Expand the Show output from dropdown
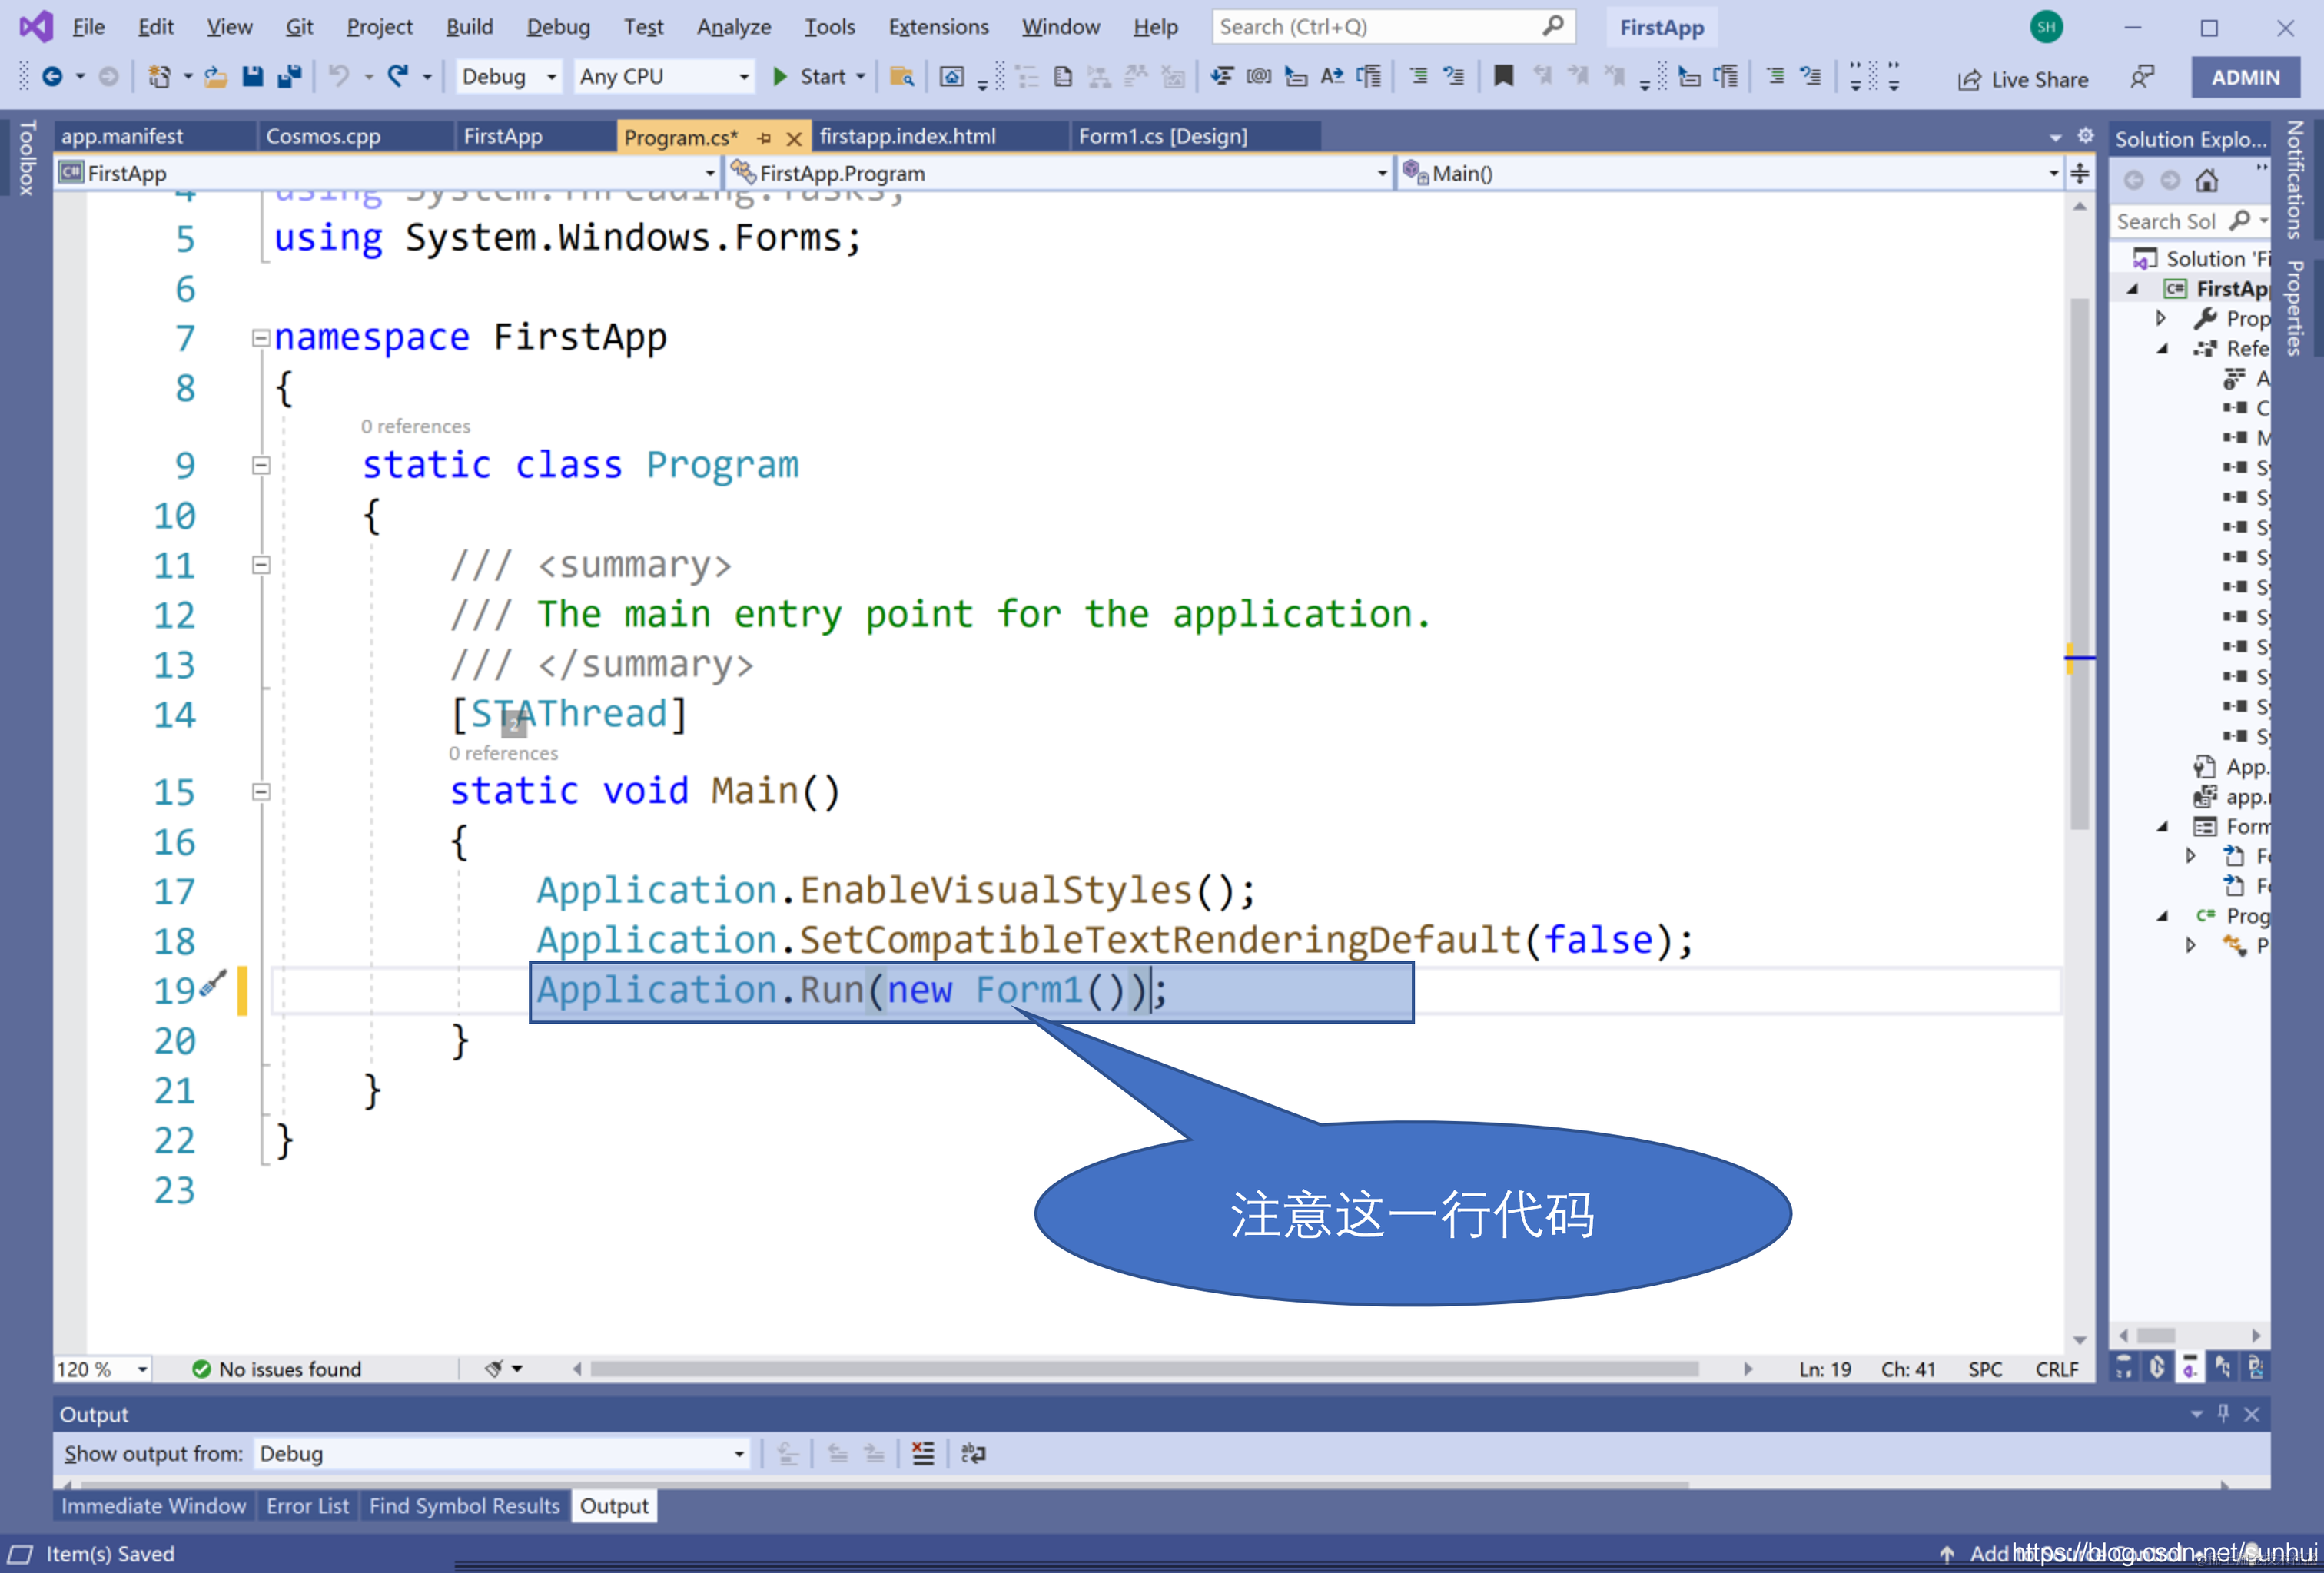 738,1453
